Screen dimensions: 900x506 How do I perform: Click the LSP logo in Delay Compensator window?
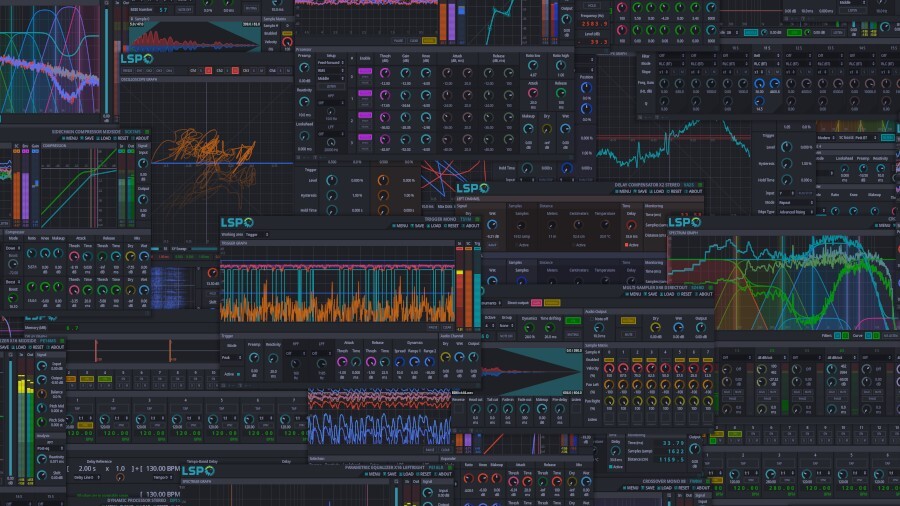click(473, 188)
